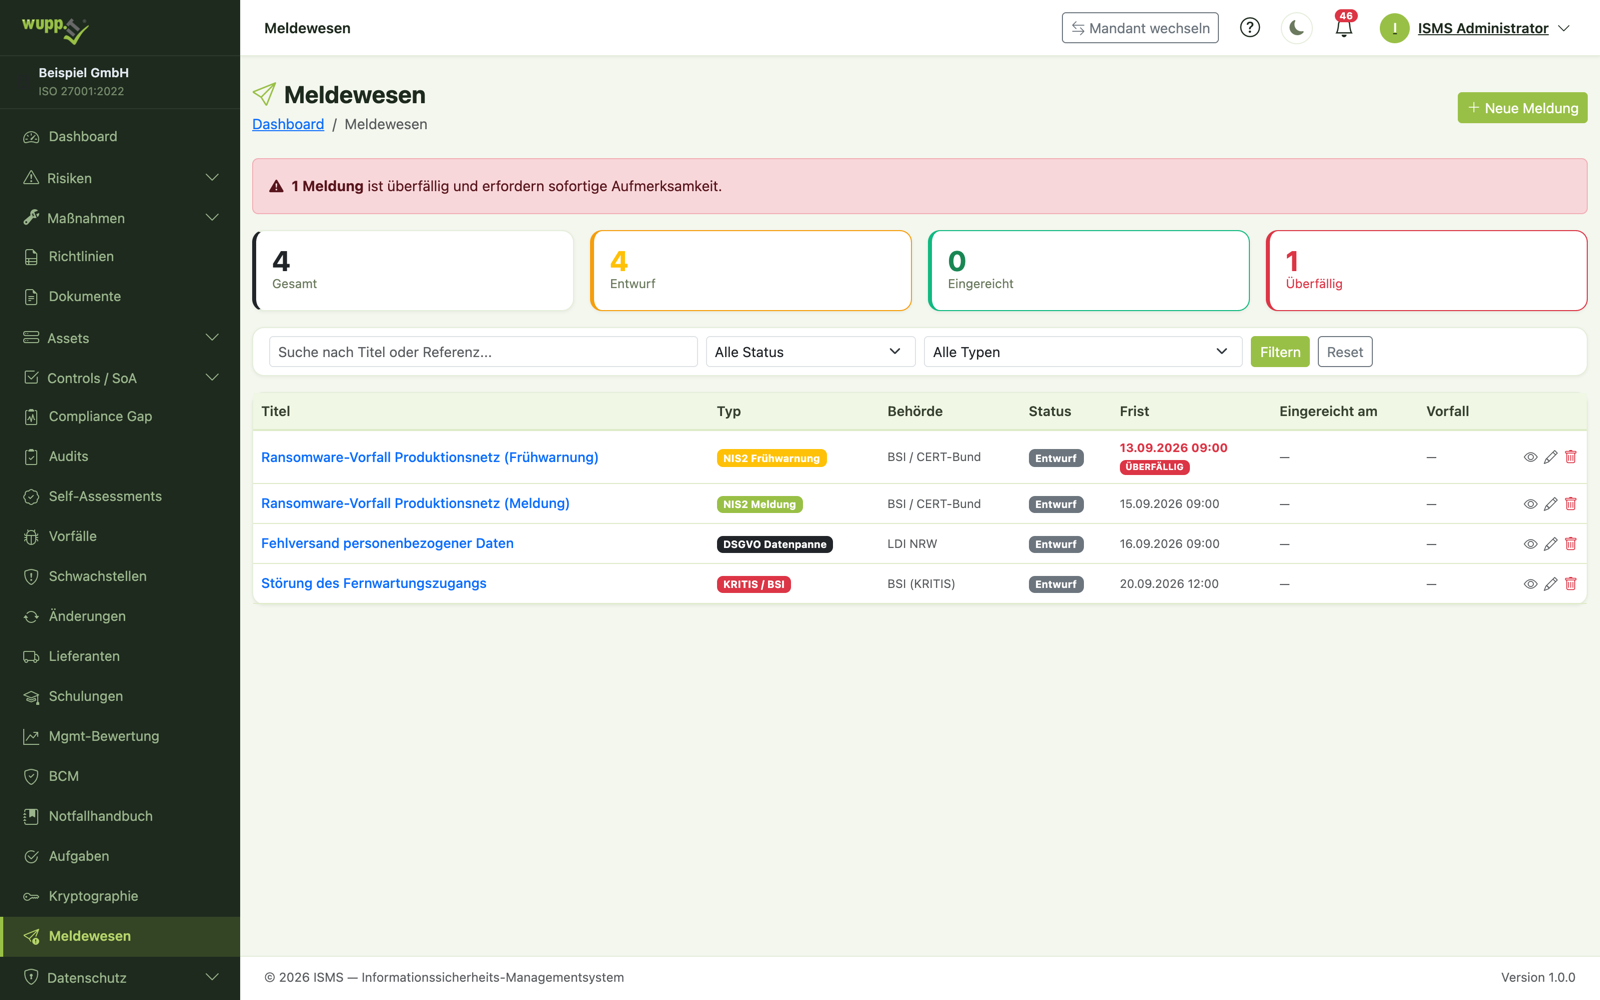Image resolution: width=1600 pixels, height=1000 pixels.
Task: Expand the Controls / SoA section
Action: [120, 378]
